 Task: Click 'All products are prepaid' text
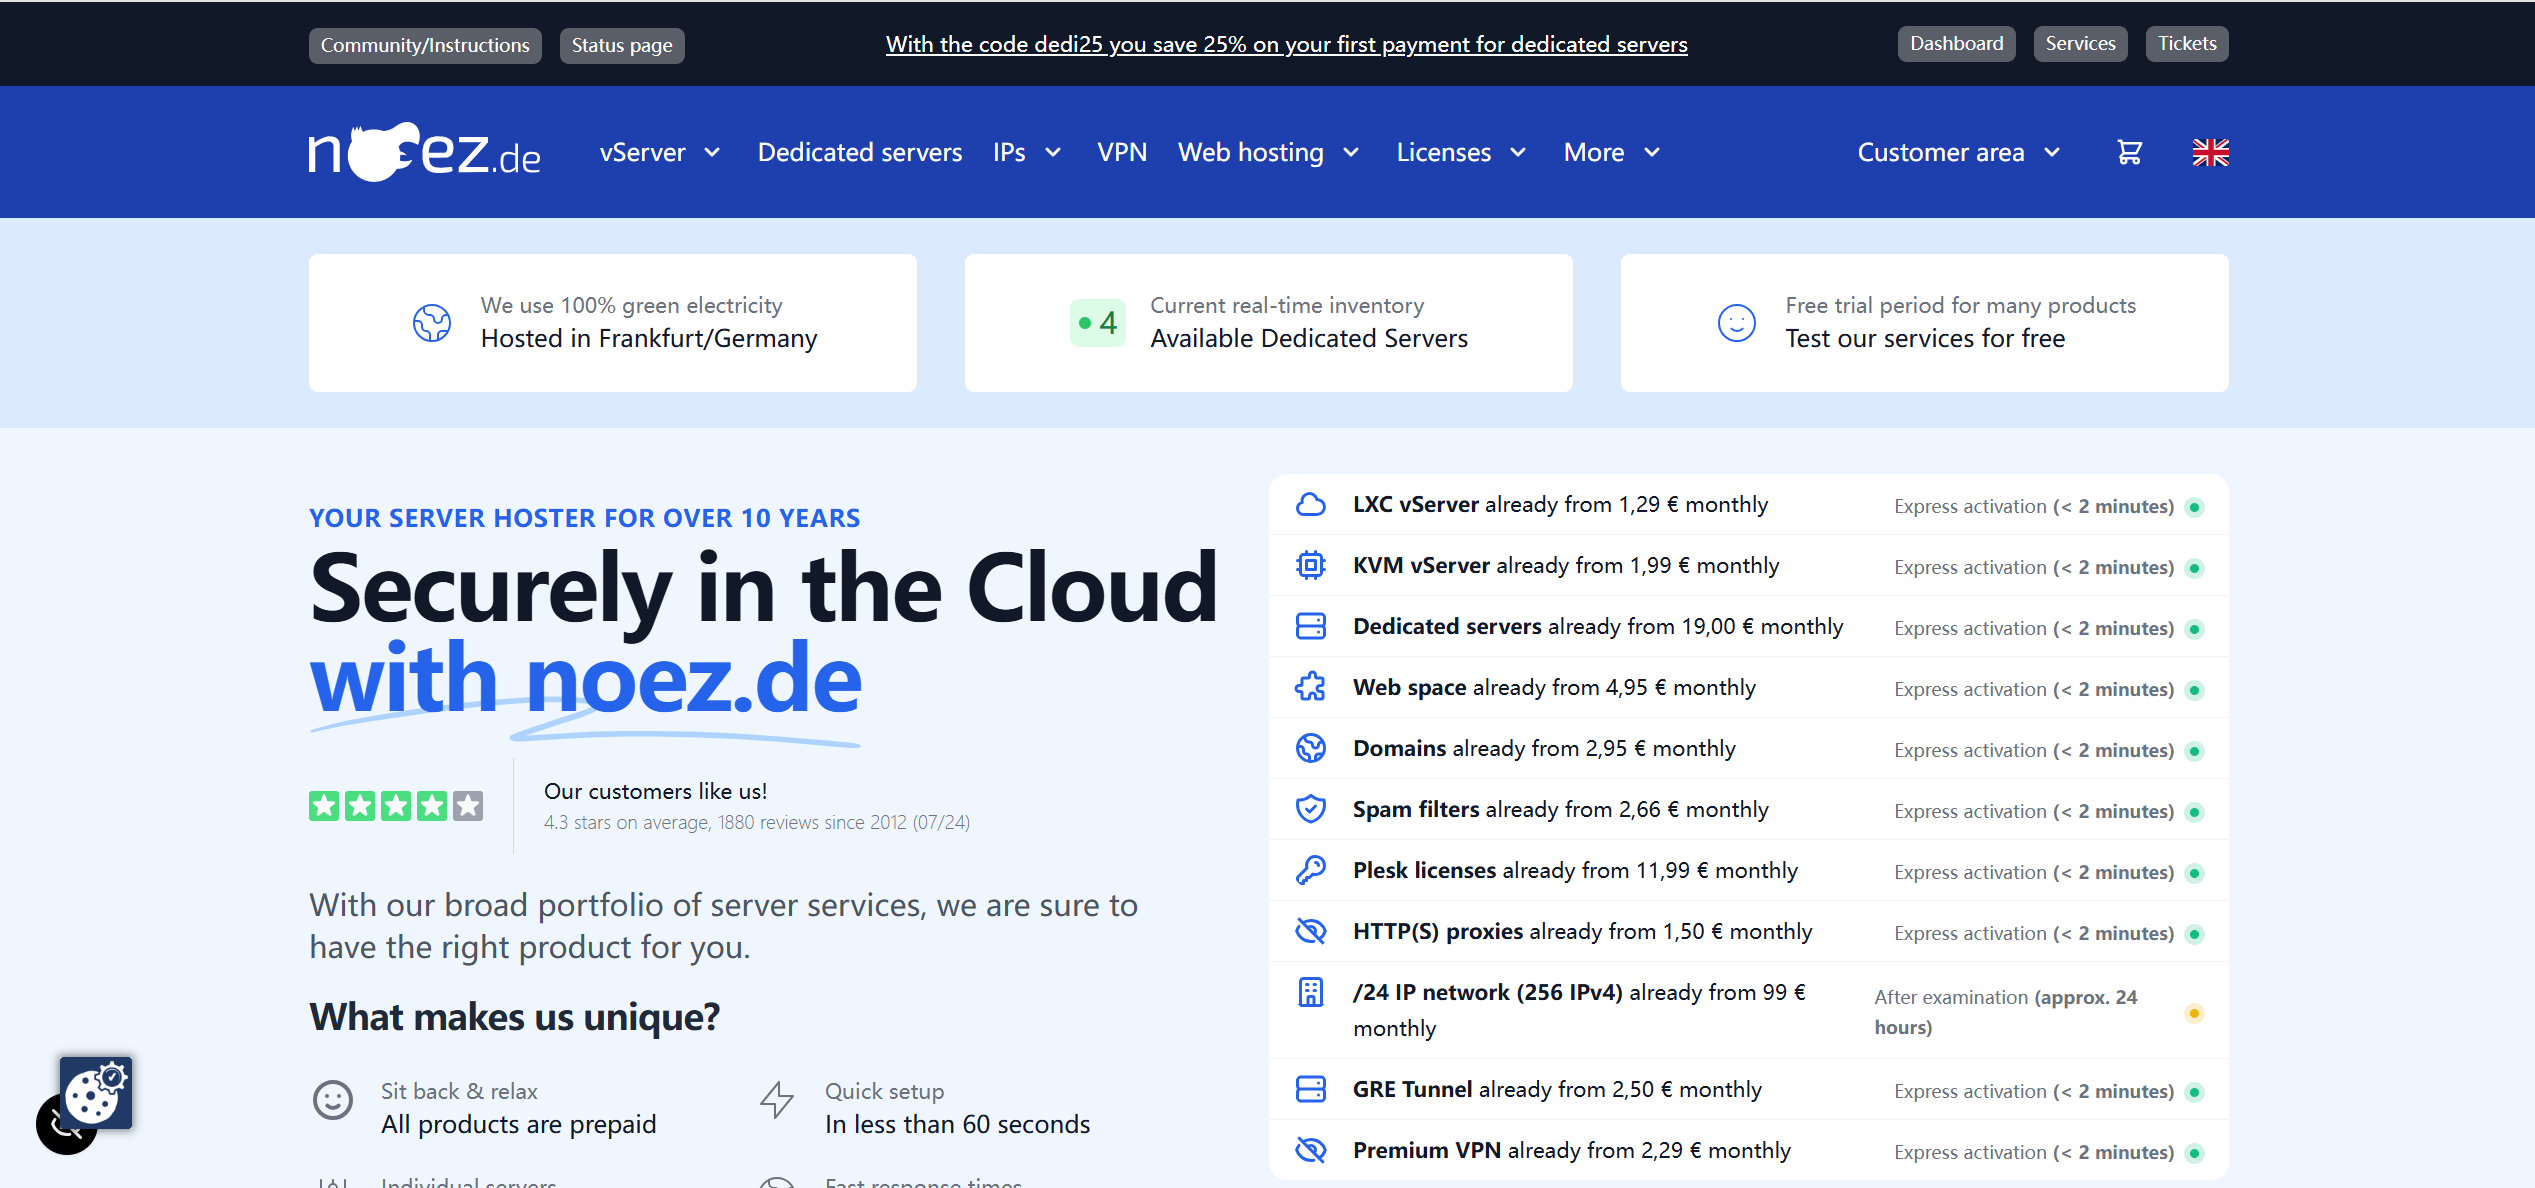coord(518,1125)
